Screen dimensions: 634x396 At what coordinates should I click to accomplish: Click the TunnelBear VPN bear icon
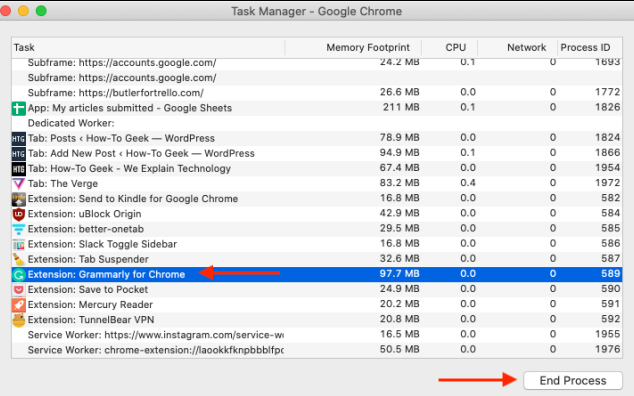(19, 320)
